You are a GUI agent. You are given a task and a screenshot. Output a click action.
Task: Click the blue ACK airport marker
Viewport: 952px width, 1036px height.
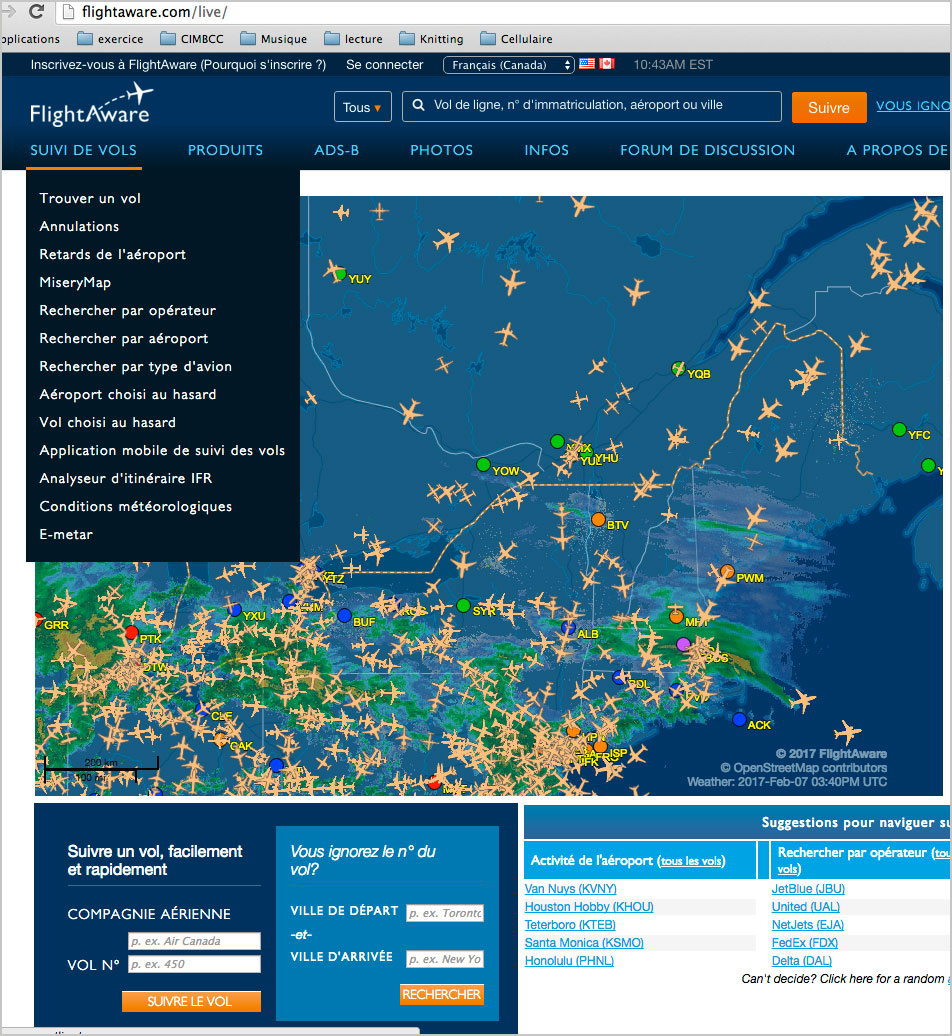click(739, 720)
